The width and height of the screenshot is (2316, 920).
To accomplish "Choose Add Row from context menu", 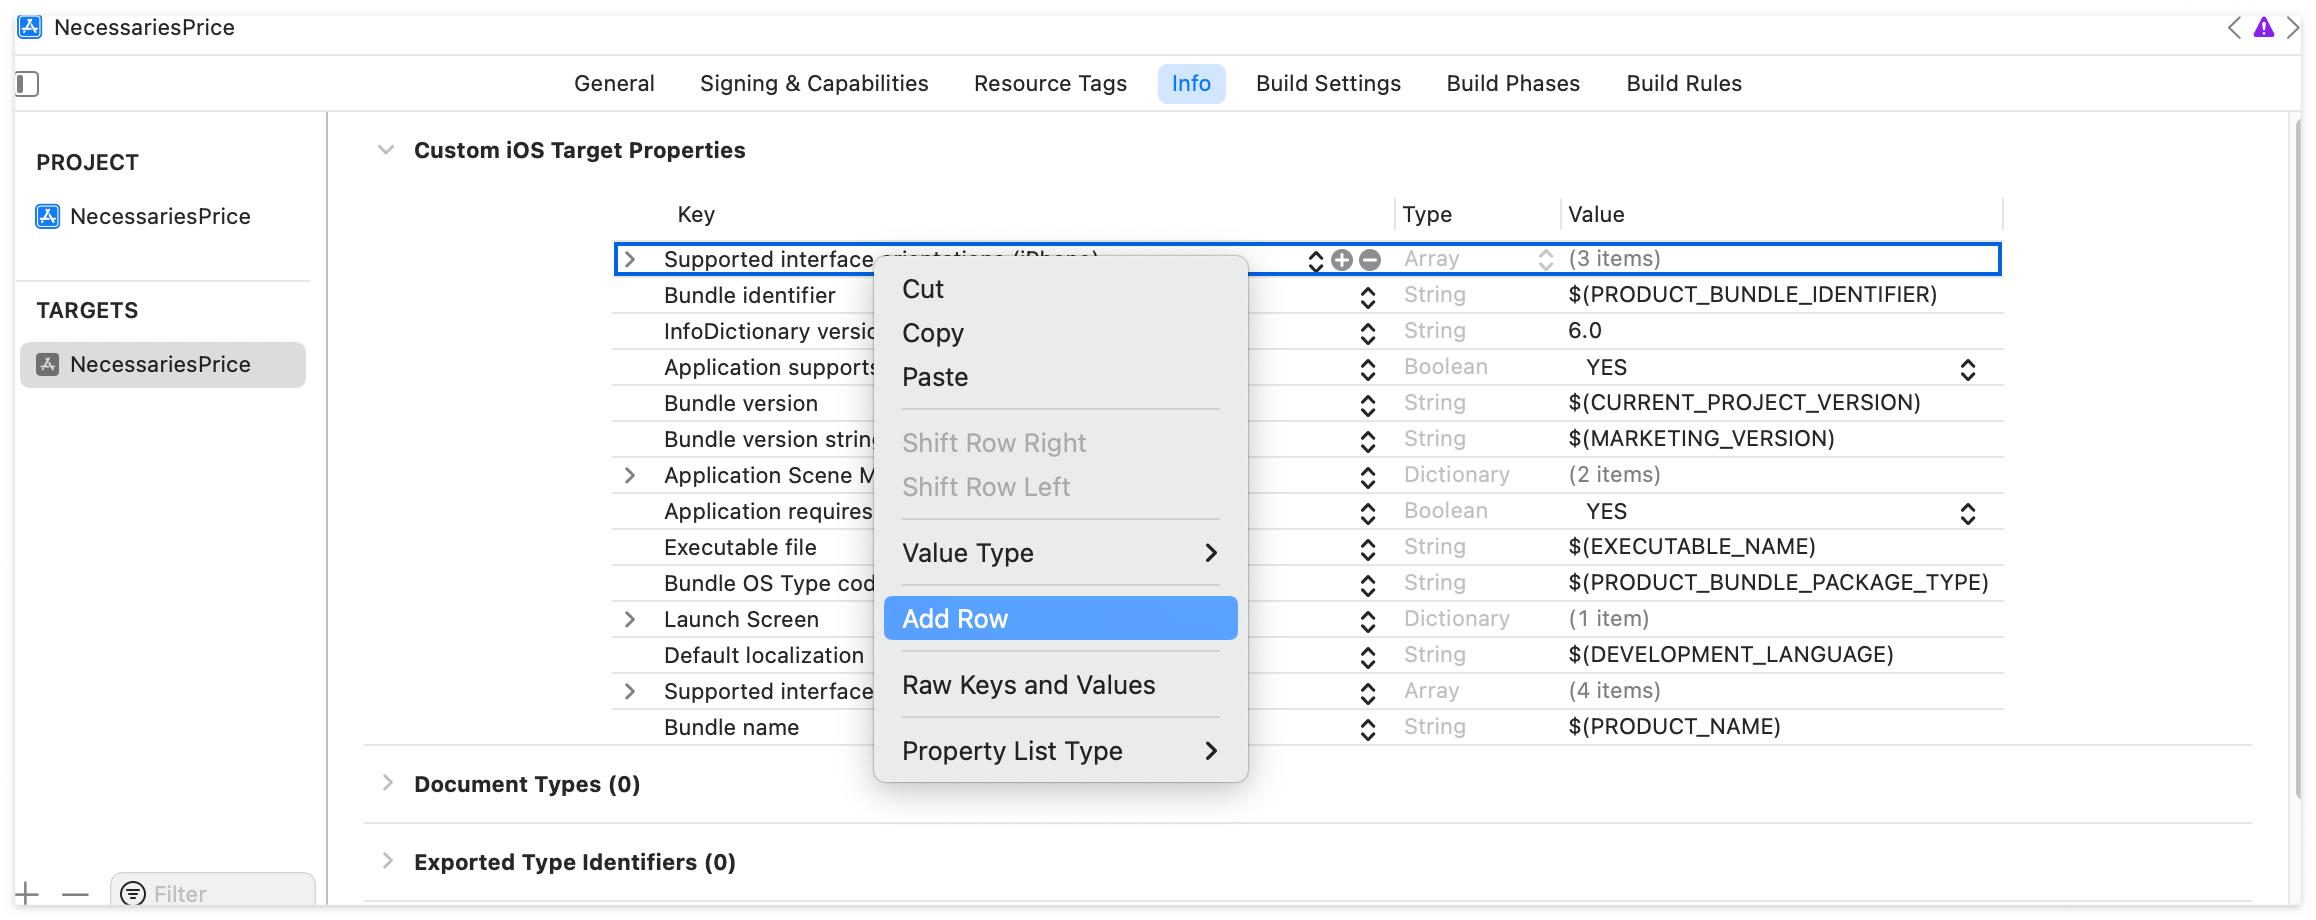I will [1060, 619].
